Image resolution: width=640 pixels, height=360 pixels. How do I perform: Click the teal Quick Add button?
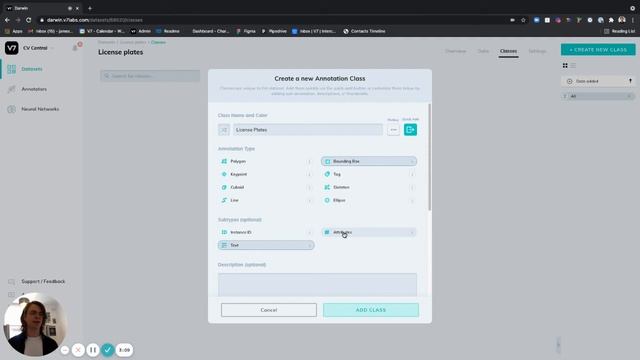click(410, 130)
